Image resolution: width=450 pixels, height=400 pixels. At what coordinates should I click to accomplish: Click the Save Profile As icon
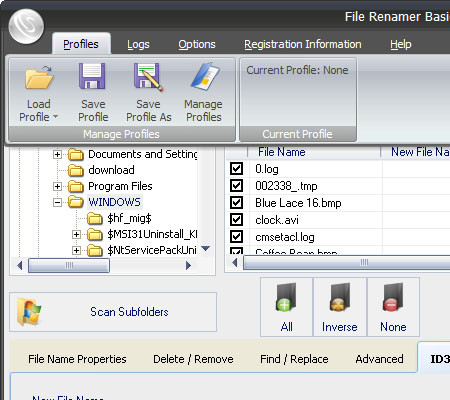coord(148,77)
